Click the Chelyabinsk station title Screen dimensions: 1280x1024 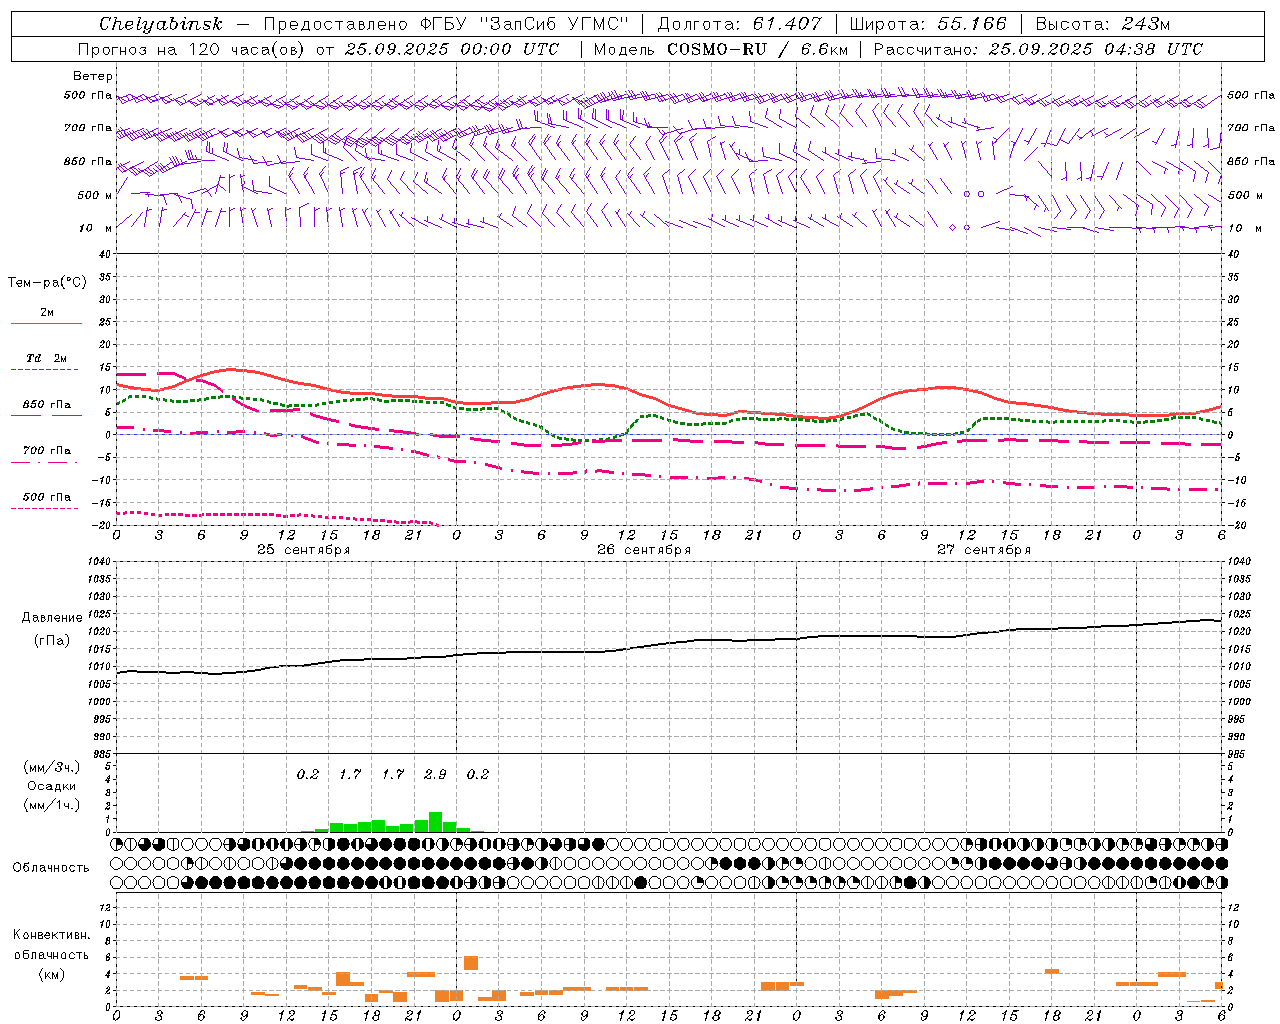point(160,24)
